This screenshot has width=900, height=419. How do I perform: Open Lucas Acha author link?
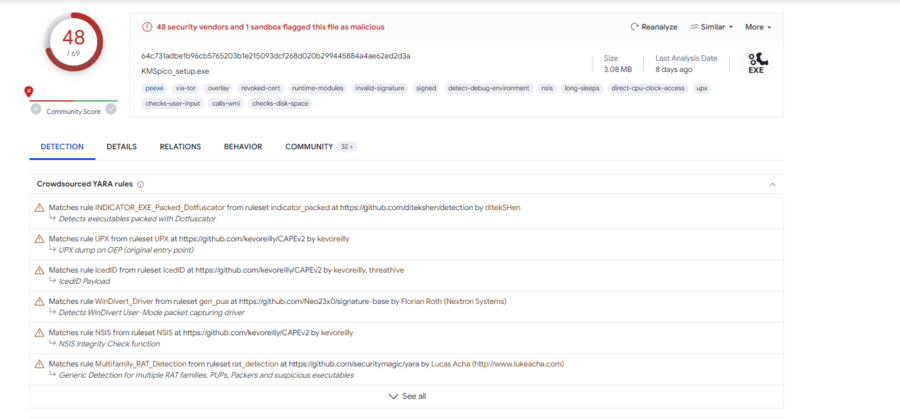click(497, 364)
